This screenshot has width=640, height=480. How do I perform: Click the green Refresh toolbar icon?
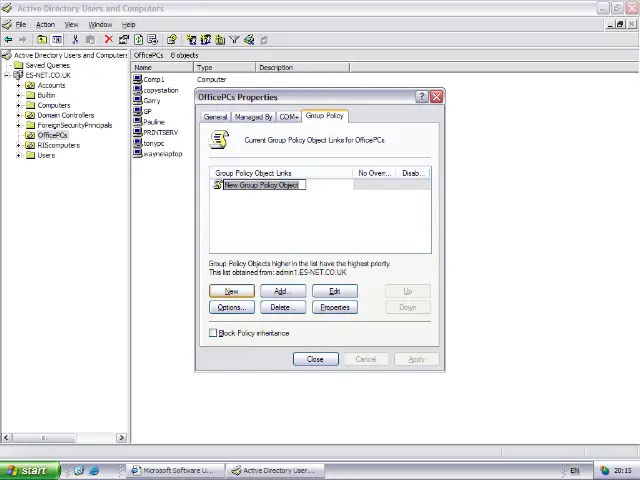pyautogui.click(x=138, y=40)
